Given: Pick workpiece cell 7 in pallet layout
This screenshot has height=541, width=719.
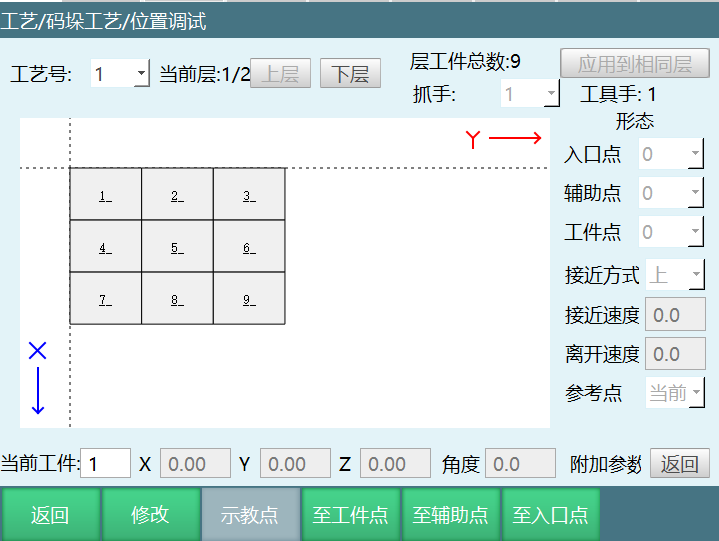Looking at the screenshot, I should [105, 299].
